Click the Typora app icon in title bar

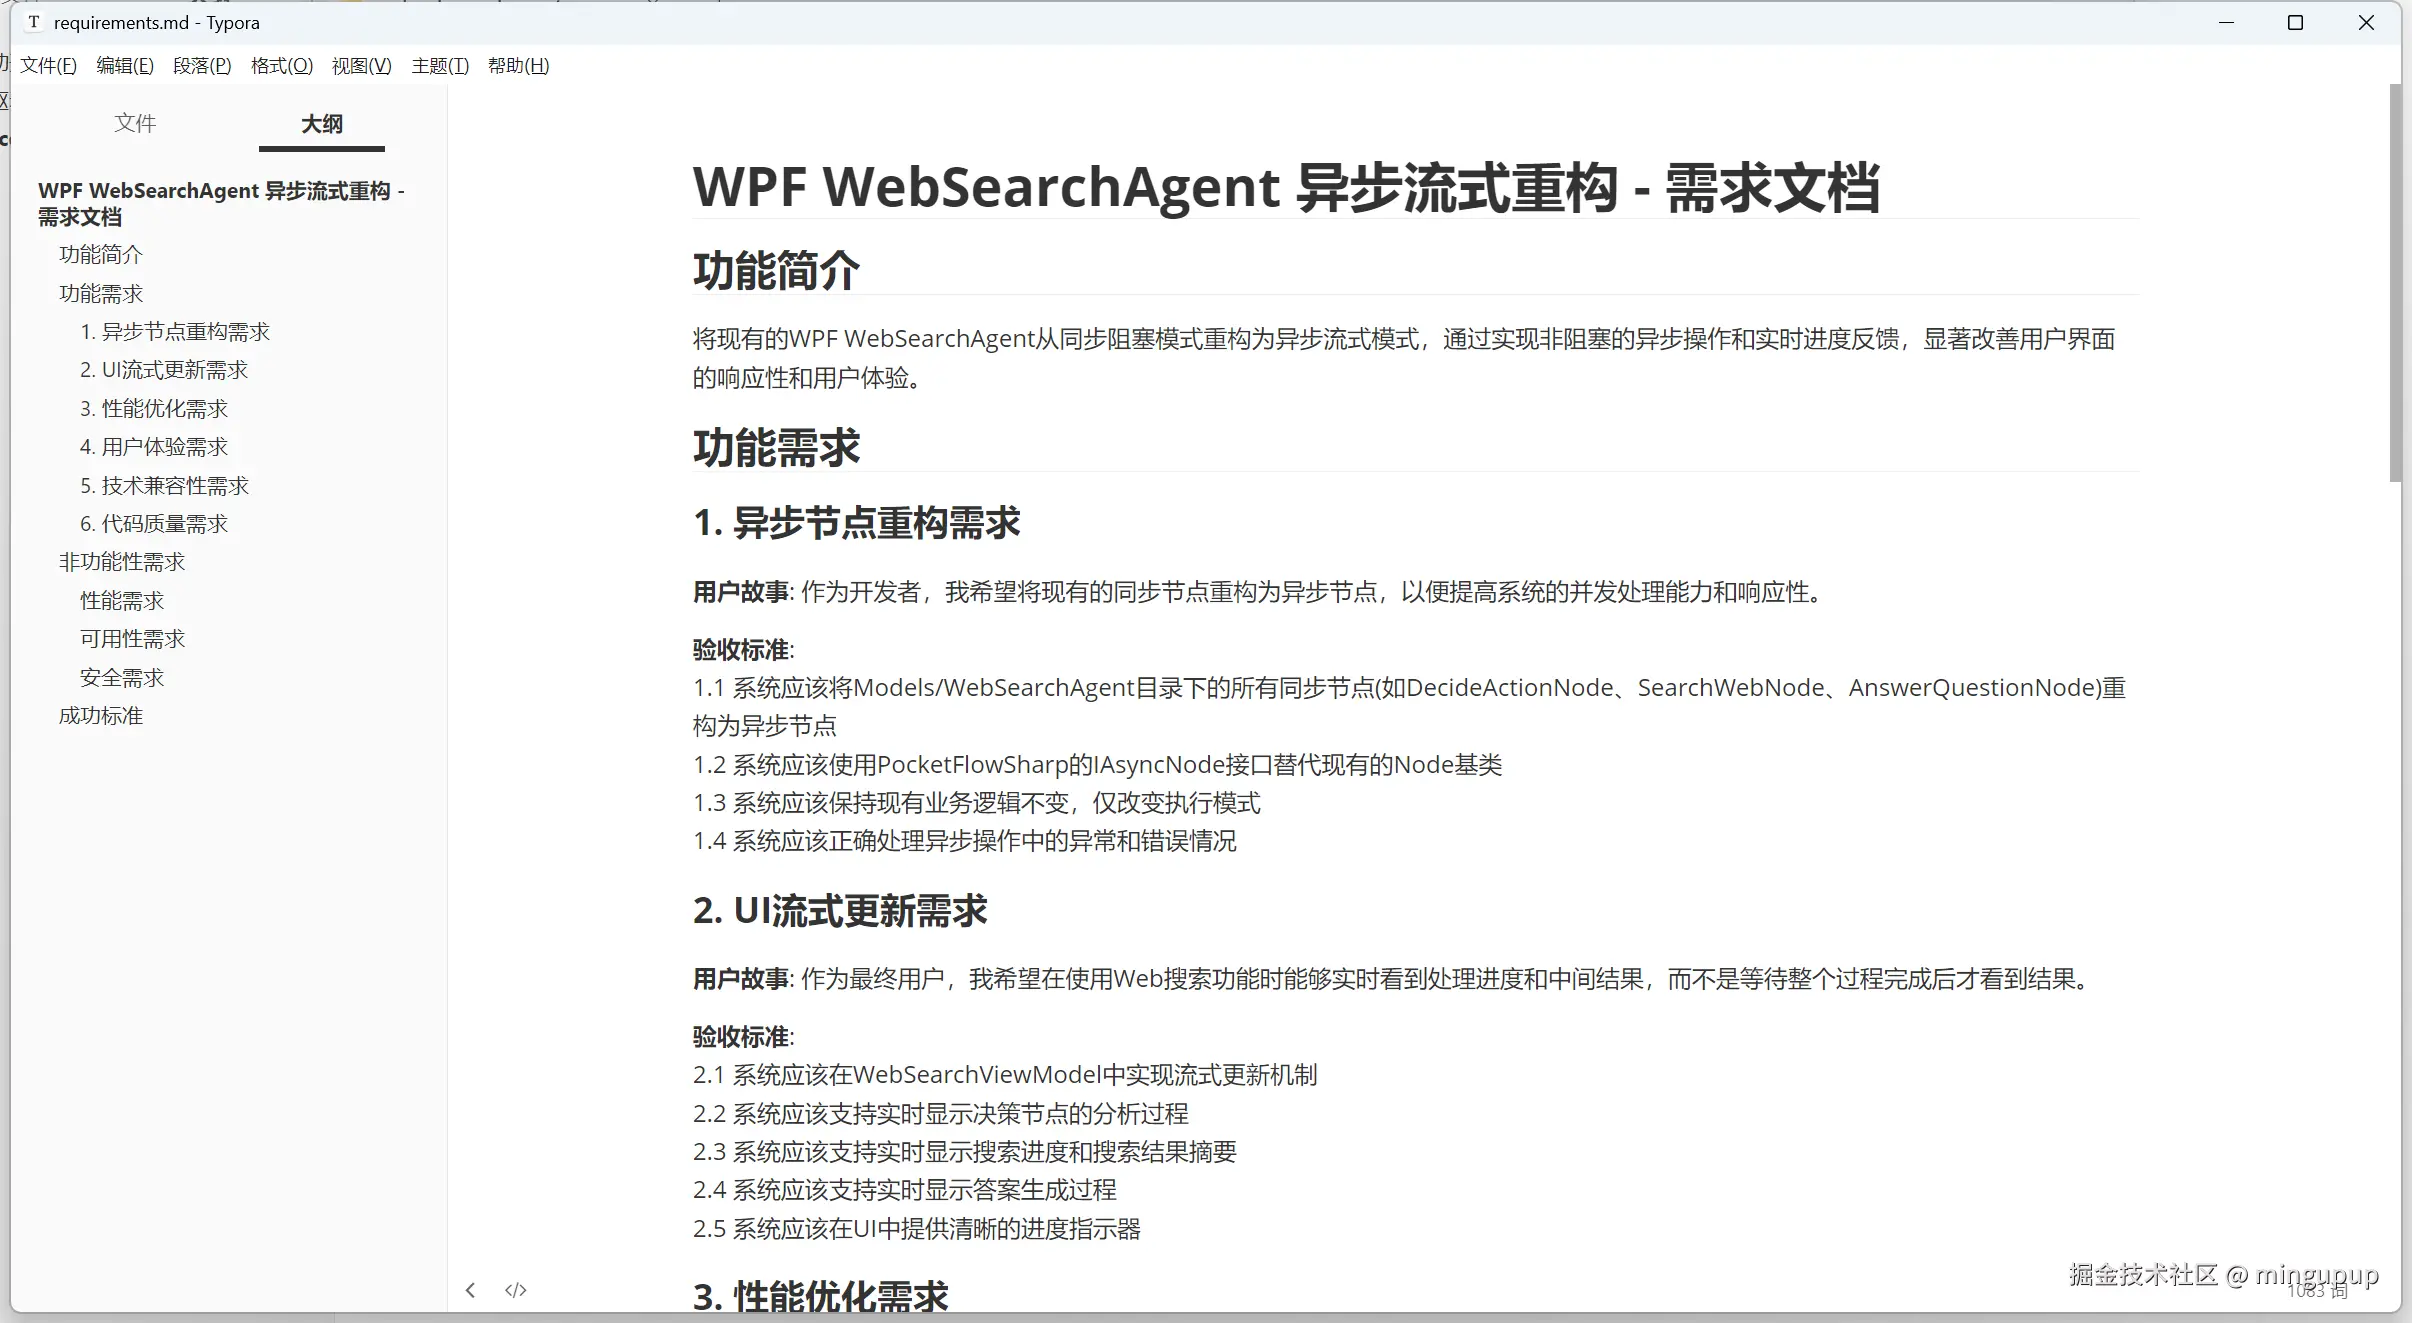click(34, 22)
